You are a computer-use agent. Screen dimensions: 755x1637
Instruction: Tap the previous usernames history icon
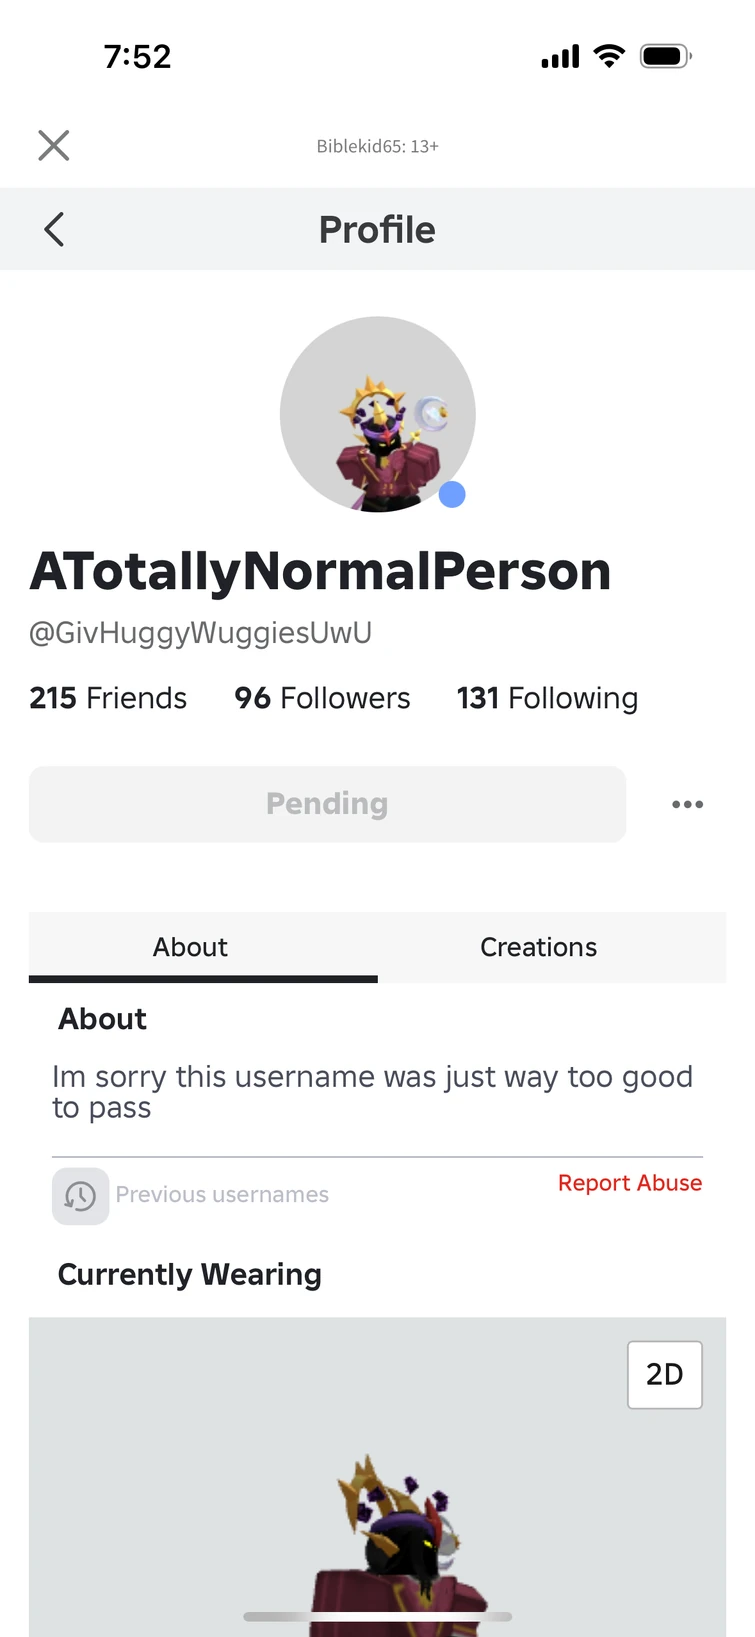coord(80,1195)
